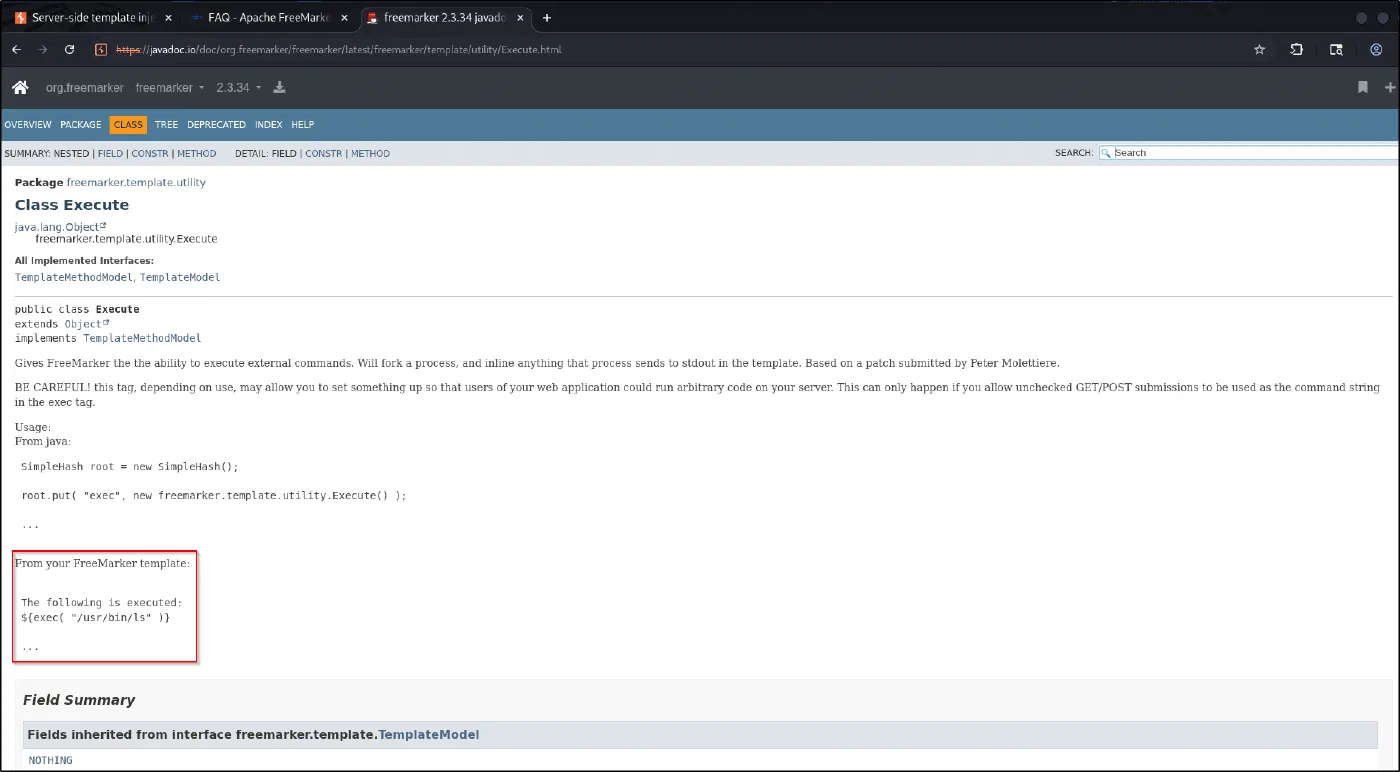Image resolution: width=1400 pixels, height=772 pixels.
Task: Reload the page with the refresh icon
Action: [70, 49]
